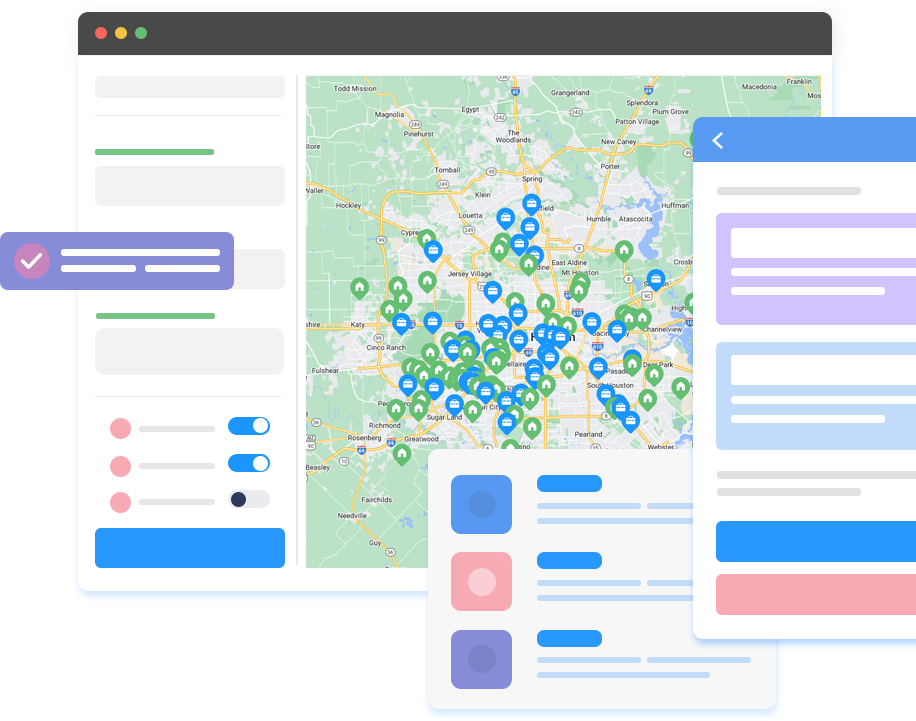916x721 pixels.
Task: Click the blue briefcase marker near Sheldon
Action: click(x=655, y=279)
